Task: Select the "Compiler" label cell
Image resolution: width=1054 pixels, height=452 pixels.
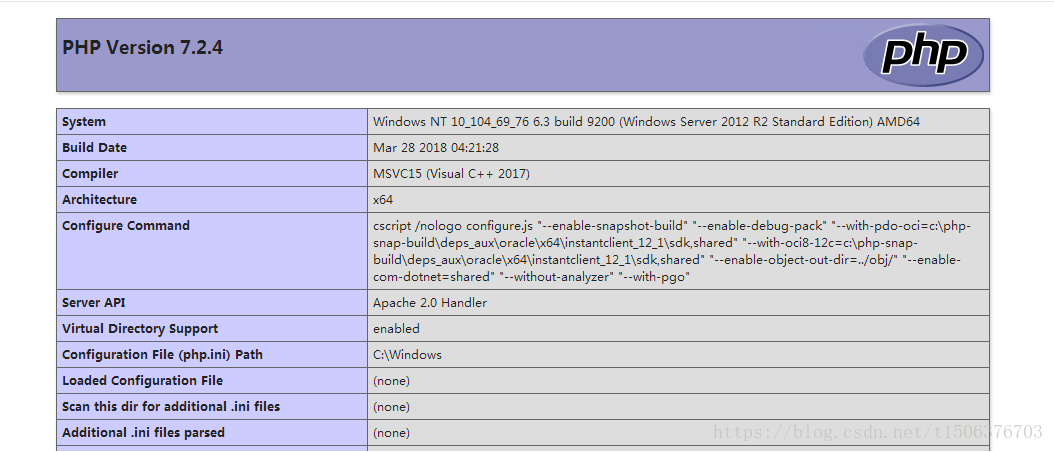Action: tap(212, 174)
